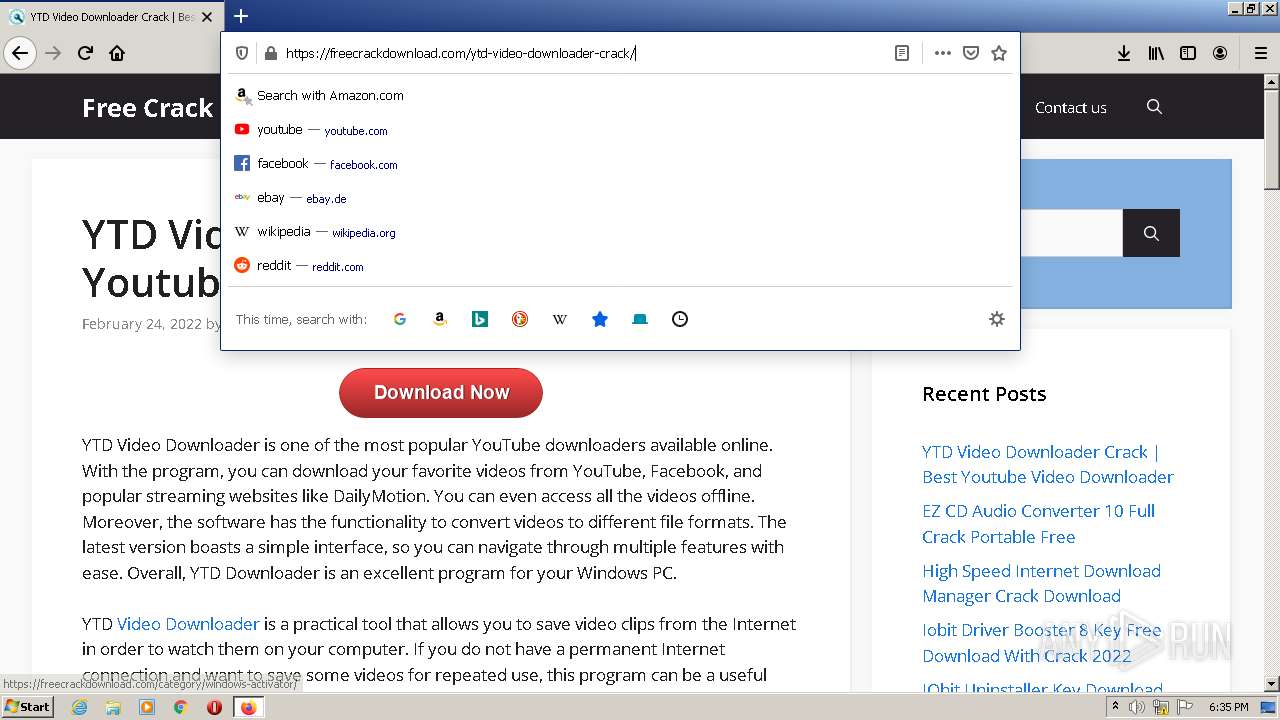Switch to Firefox taskbar button

click(x=248, y=707)
